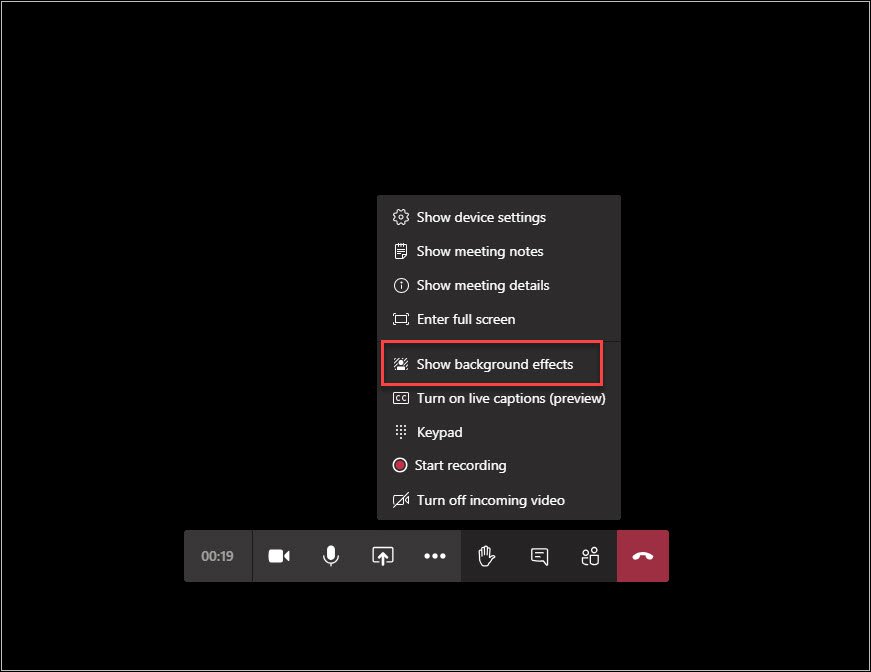Screen dimensions: 871x672
Task: Select Show device settings
Action: (x=498, y=217)
